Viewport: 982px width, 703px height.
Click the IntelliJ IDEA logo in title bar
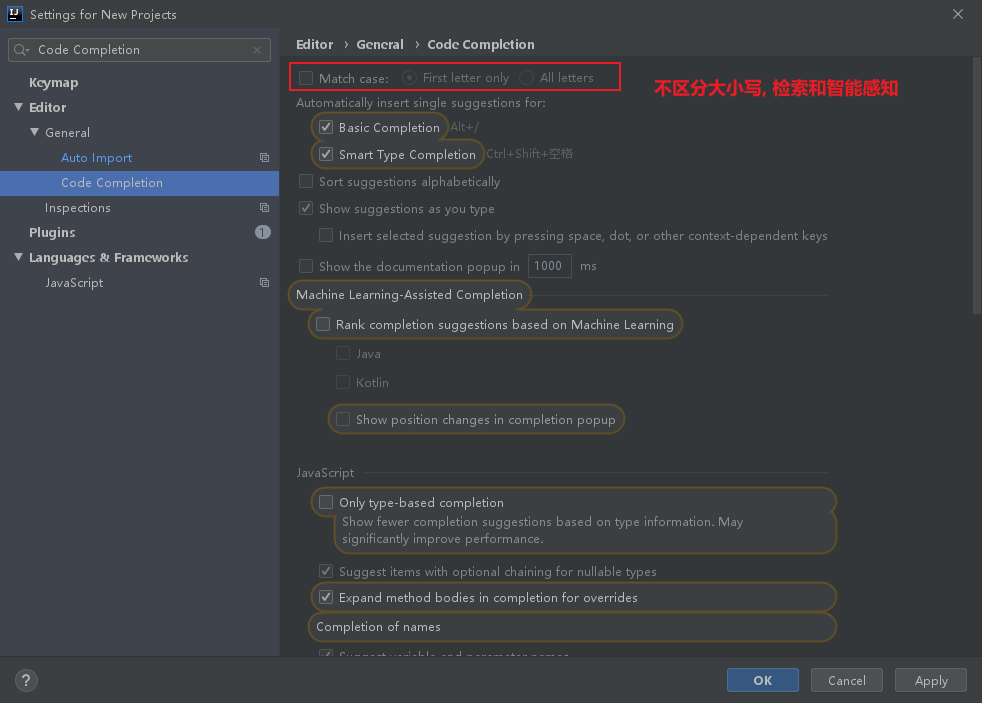click(14, 14)
